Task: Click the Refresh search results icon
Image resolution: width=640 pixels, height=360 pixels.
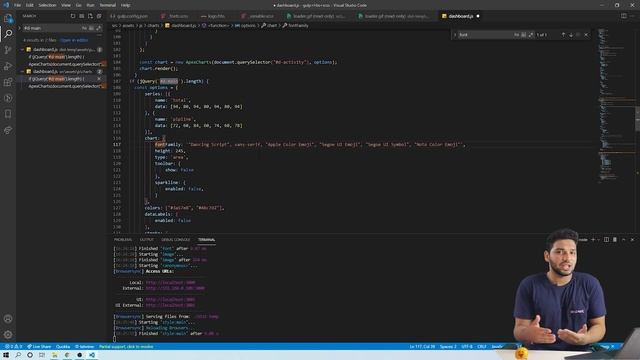Action: pos(73,16)
